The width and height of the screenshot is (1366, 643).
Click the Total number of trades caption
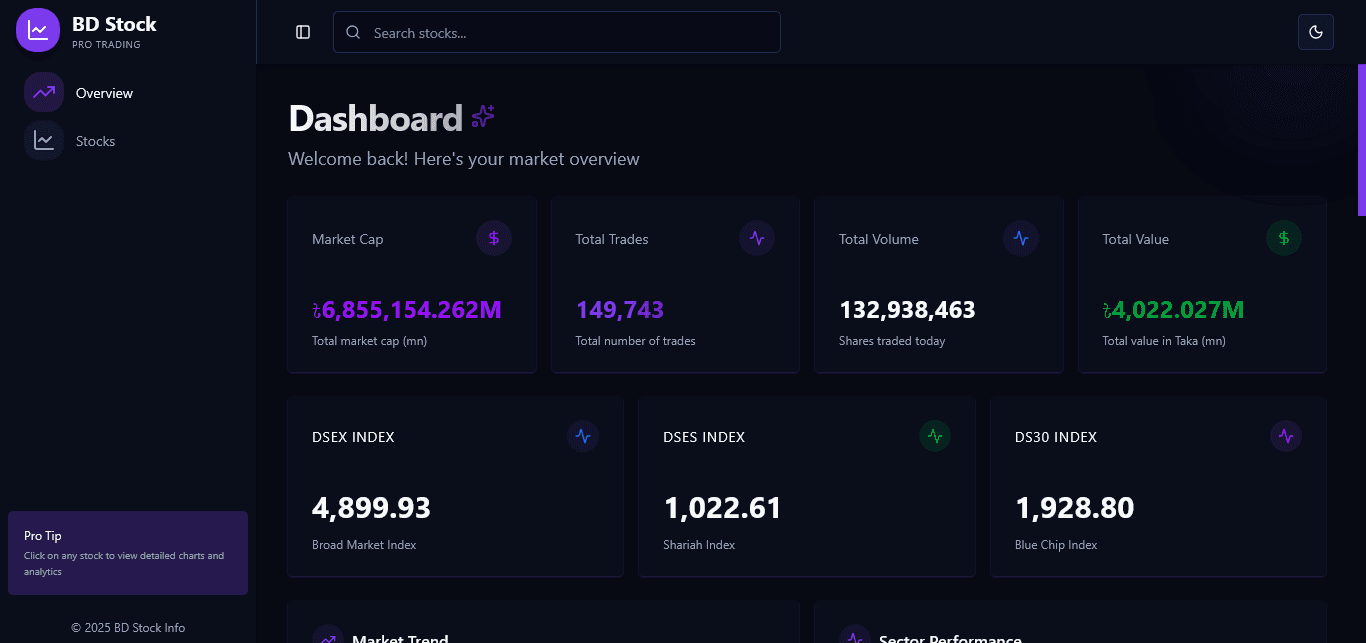click(635, 341)
